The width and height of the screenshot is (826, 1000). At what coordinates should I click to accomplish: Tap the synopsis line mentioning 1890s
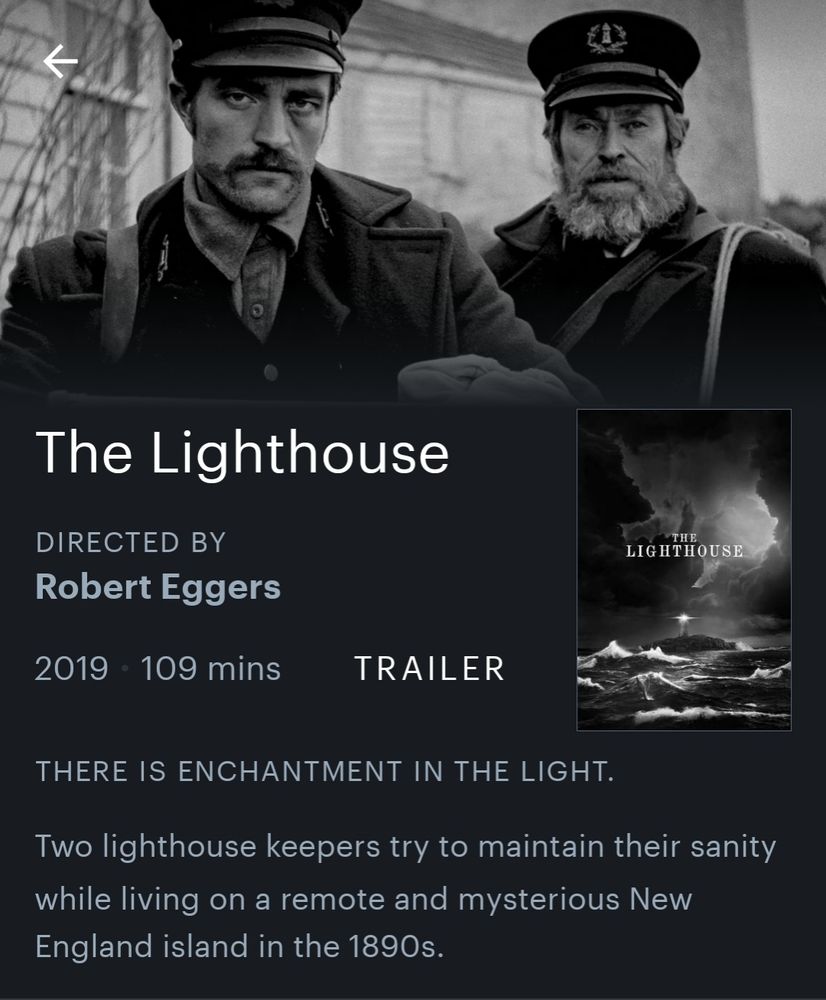[x=239, y=946]
